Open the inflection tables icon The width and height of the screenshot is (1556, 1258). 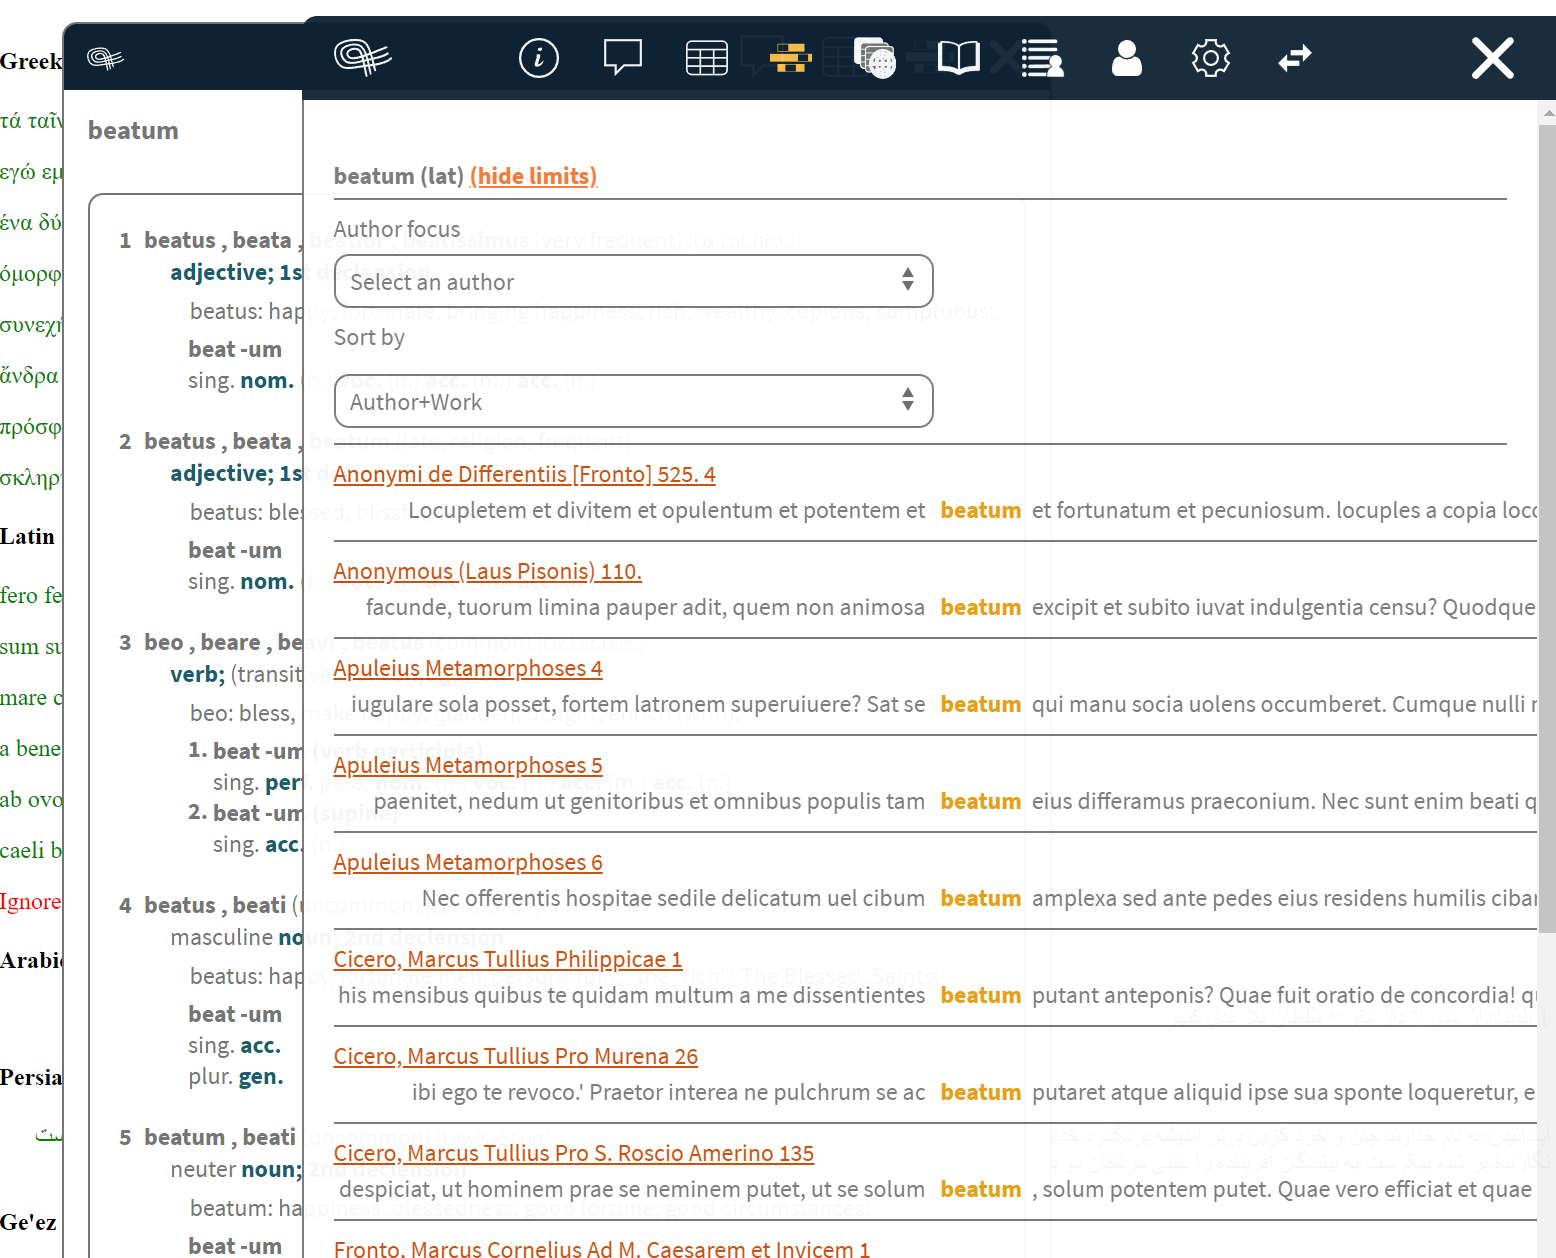click(x=706, y=57)
